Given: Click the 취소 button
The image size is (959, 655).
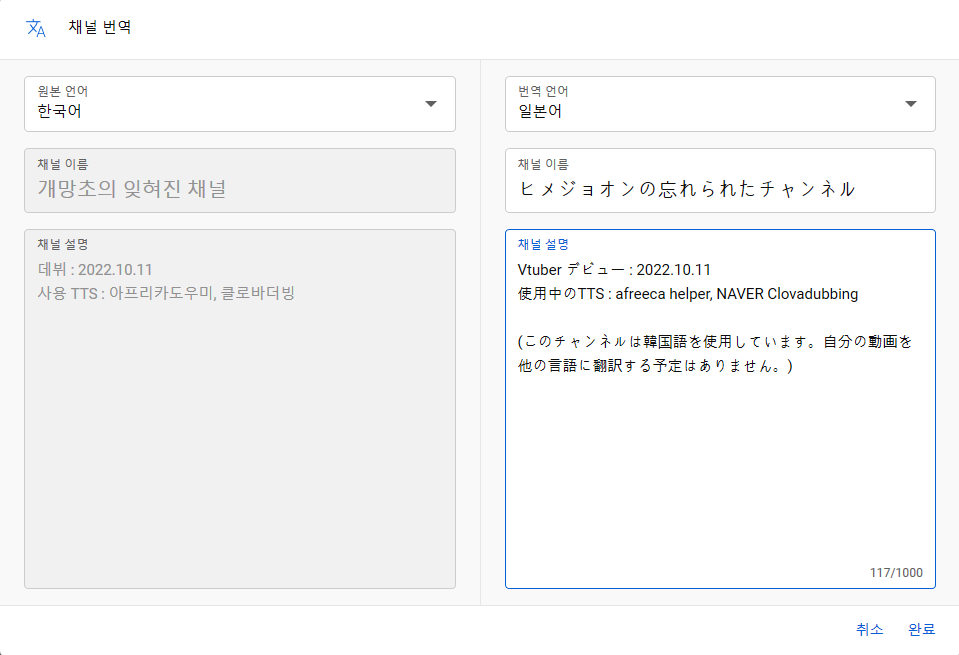Looking at the screenshot, I should point(869,629).
